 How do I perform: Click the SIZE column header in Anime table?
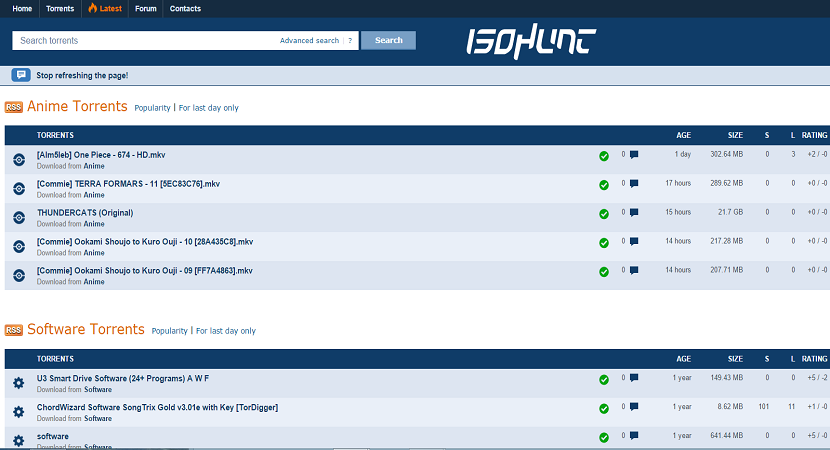[735, 136]
